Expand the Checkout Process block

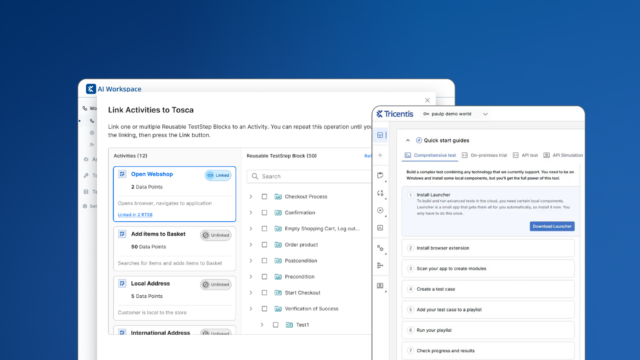pos(251,197)
